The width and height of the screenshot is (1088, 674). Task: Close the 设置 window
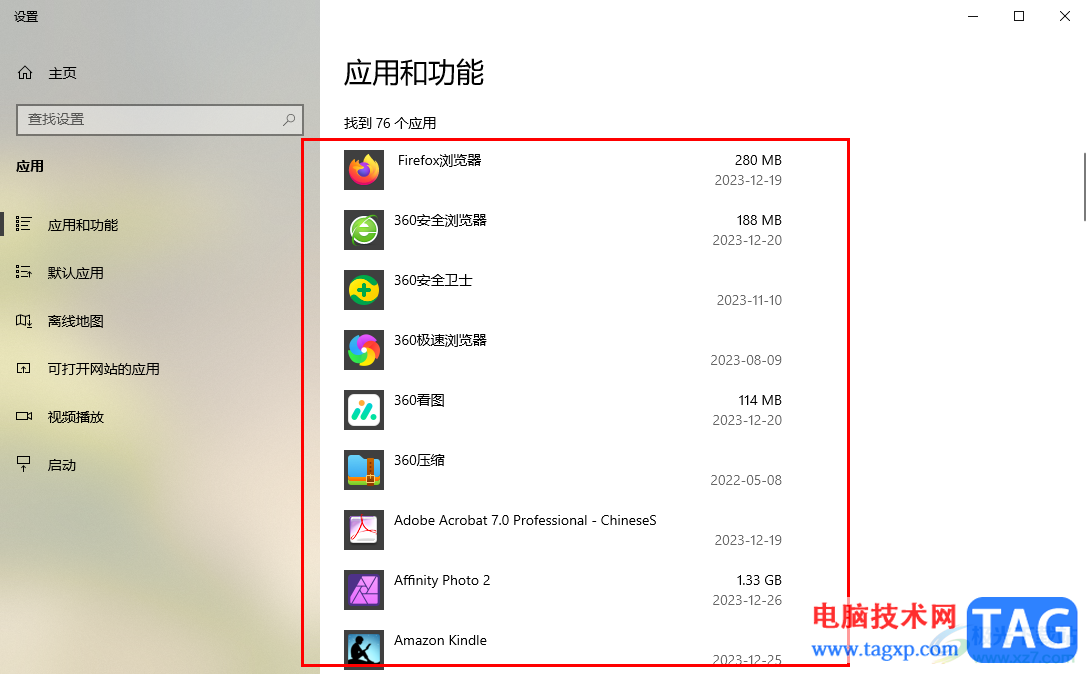[x=1064, y=16]
